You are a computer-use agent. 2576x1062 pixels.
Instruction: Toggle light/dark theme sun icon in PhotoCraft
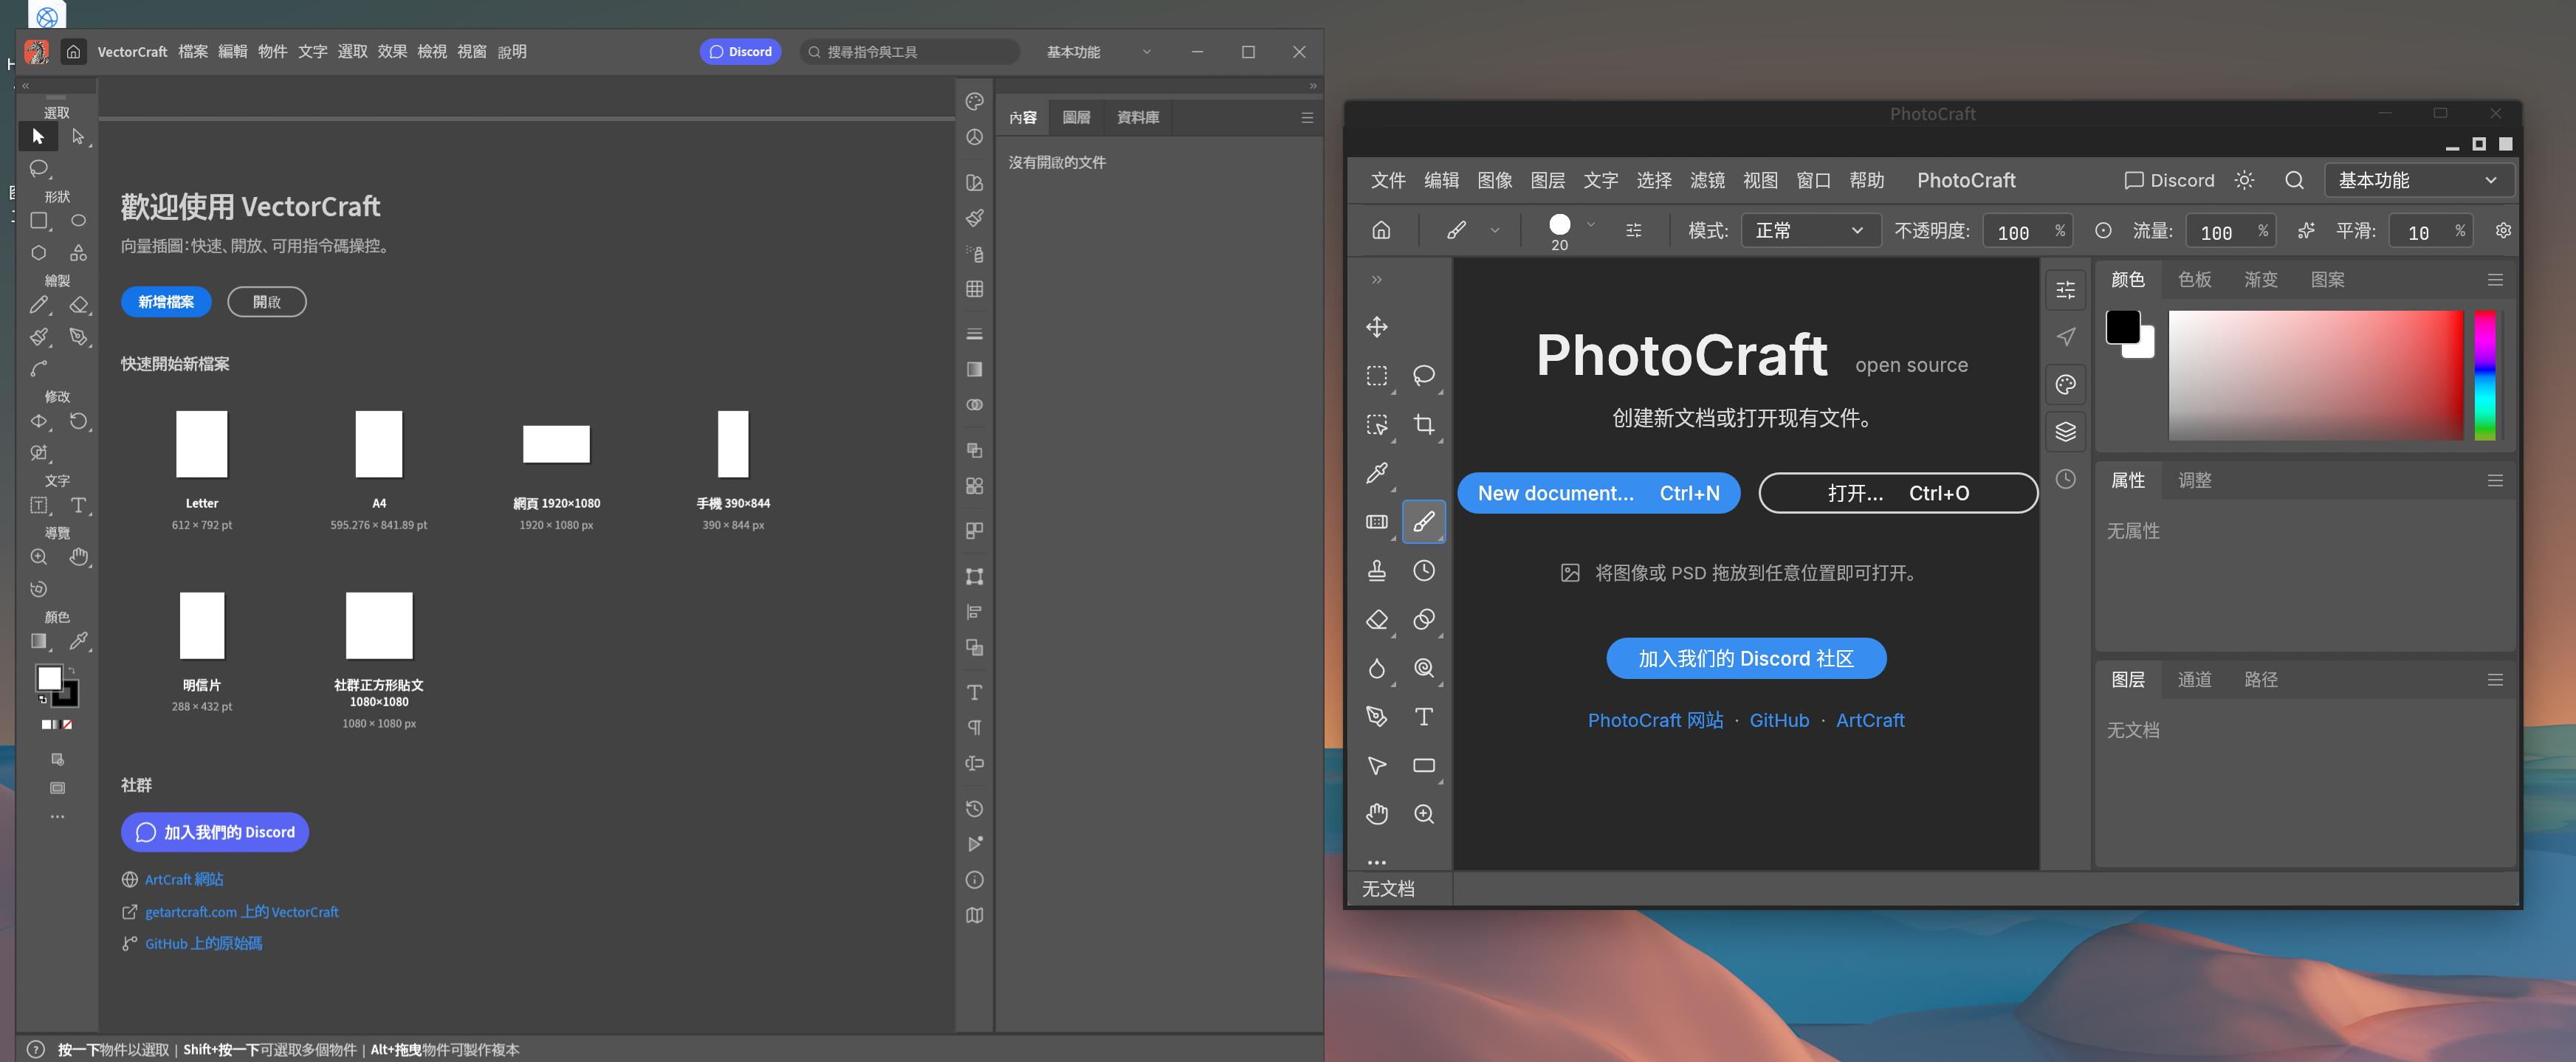coord(2244,180)
